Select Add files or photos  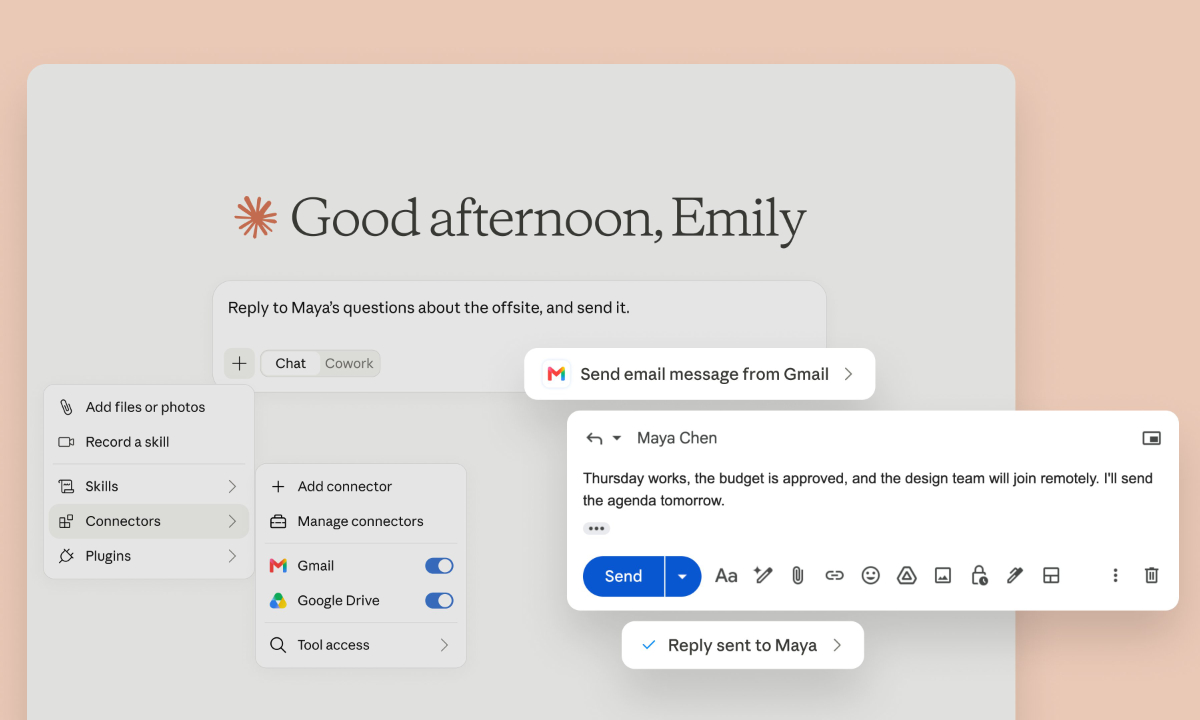[148, 407]
